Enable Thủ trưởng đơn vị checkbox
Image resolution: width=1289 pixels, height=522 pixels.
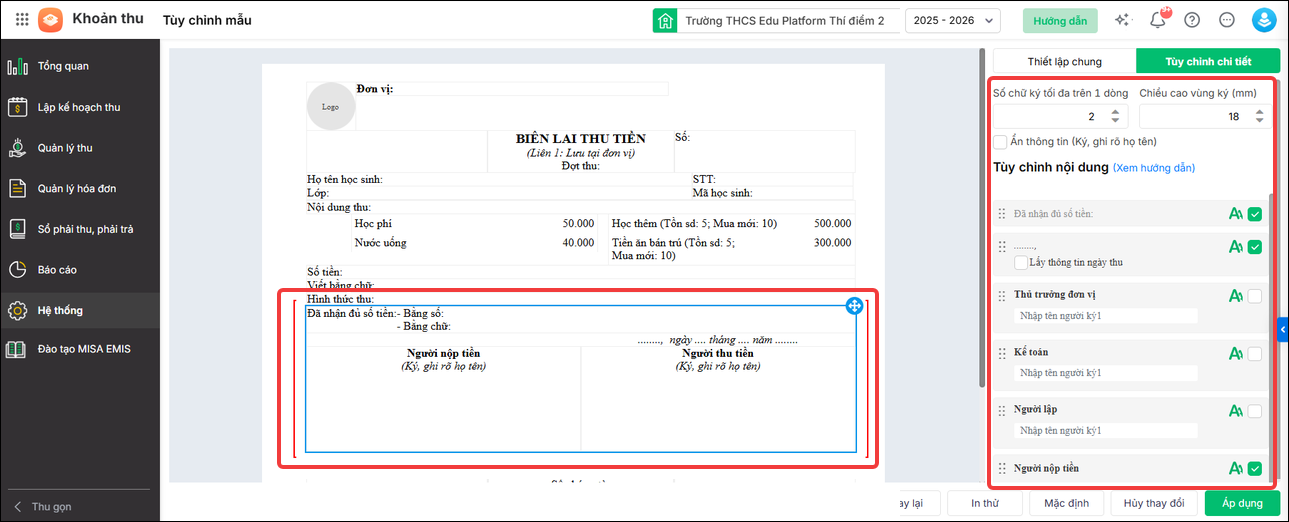coord(1255,296)
